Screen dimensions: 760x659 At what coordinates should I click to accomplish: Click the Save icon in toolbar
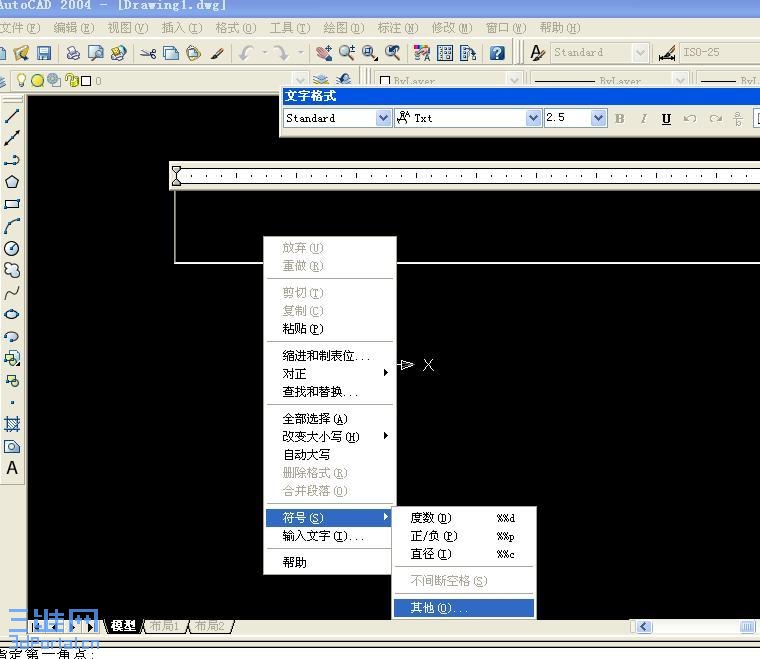(44, 53)
